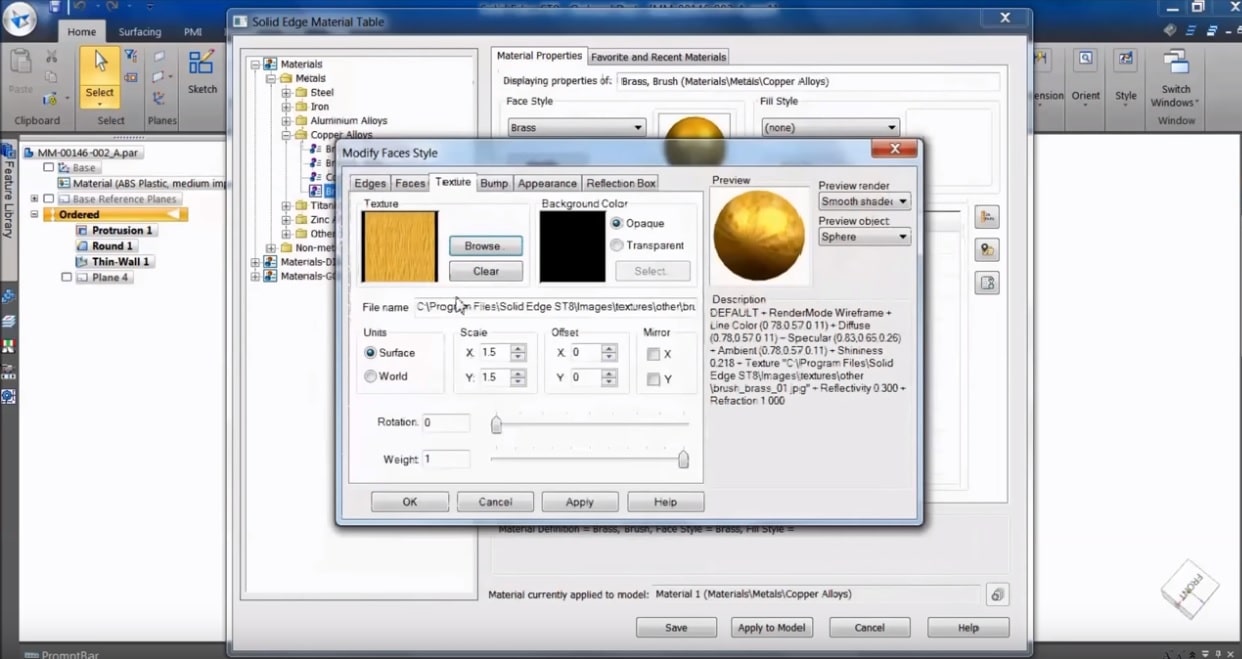Click the third icon button beside the property list
The image size is (1242, 659).
[x=987, y=283]
